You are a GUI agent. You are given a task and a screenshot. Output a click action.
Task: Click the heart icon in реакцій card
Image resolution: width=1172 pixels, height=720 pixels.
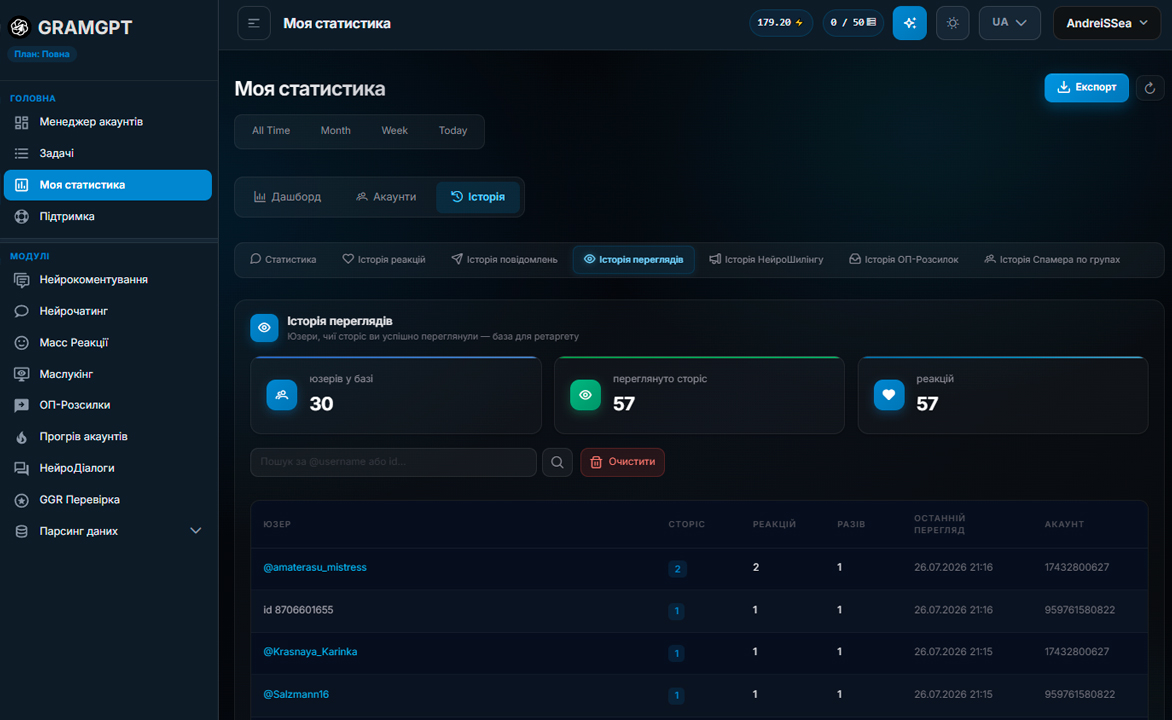click(x=889, y=395)
